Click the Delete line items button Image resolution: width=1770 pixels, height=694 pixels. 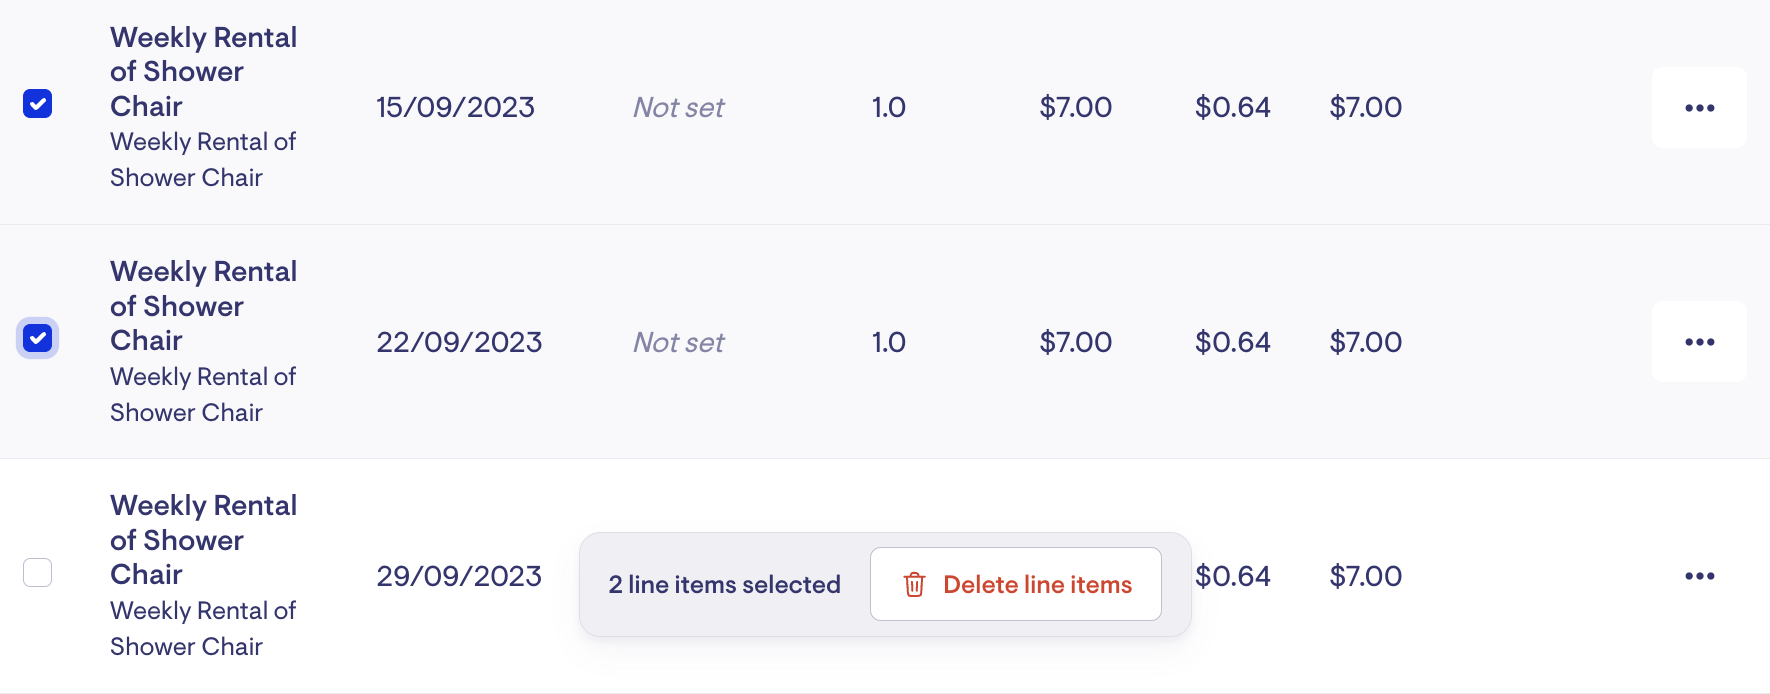pyautogui.click(x=1015, y=585)
